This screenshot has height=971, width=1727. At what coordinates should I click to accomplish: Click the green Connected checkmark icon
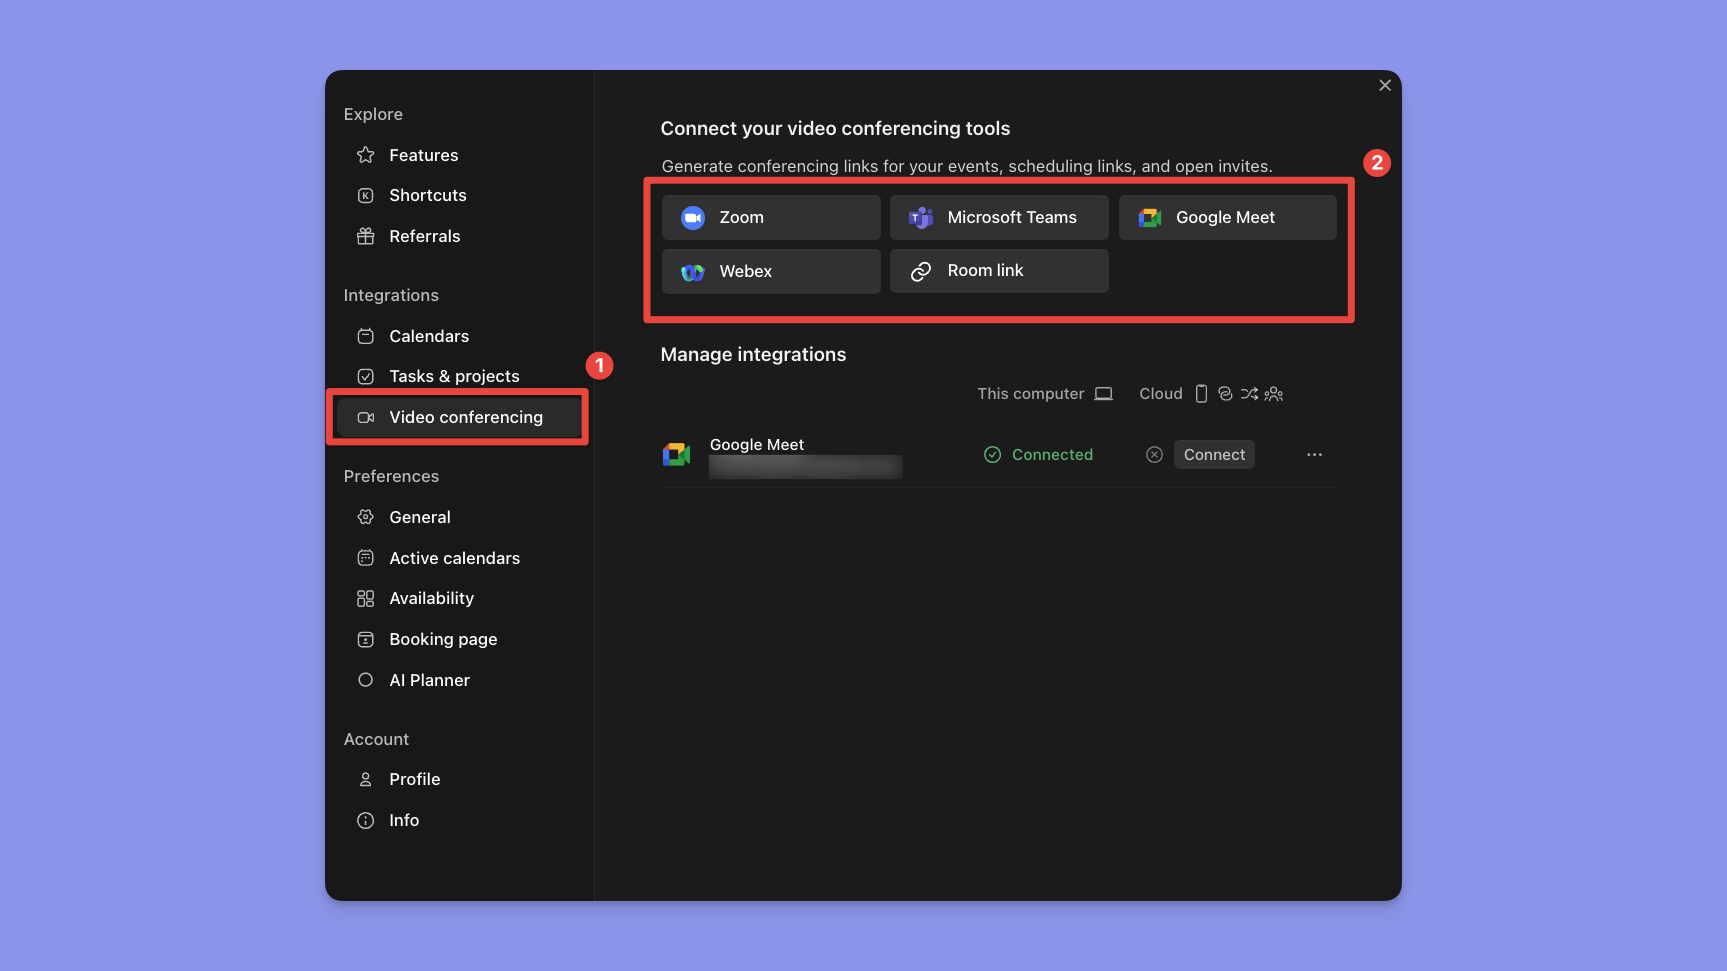pos(993,455)
